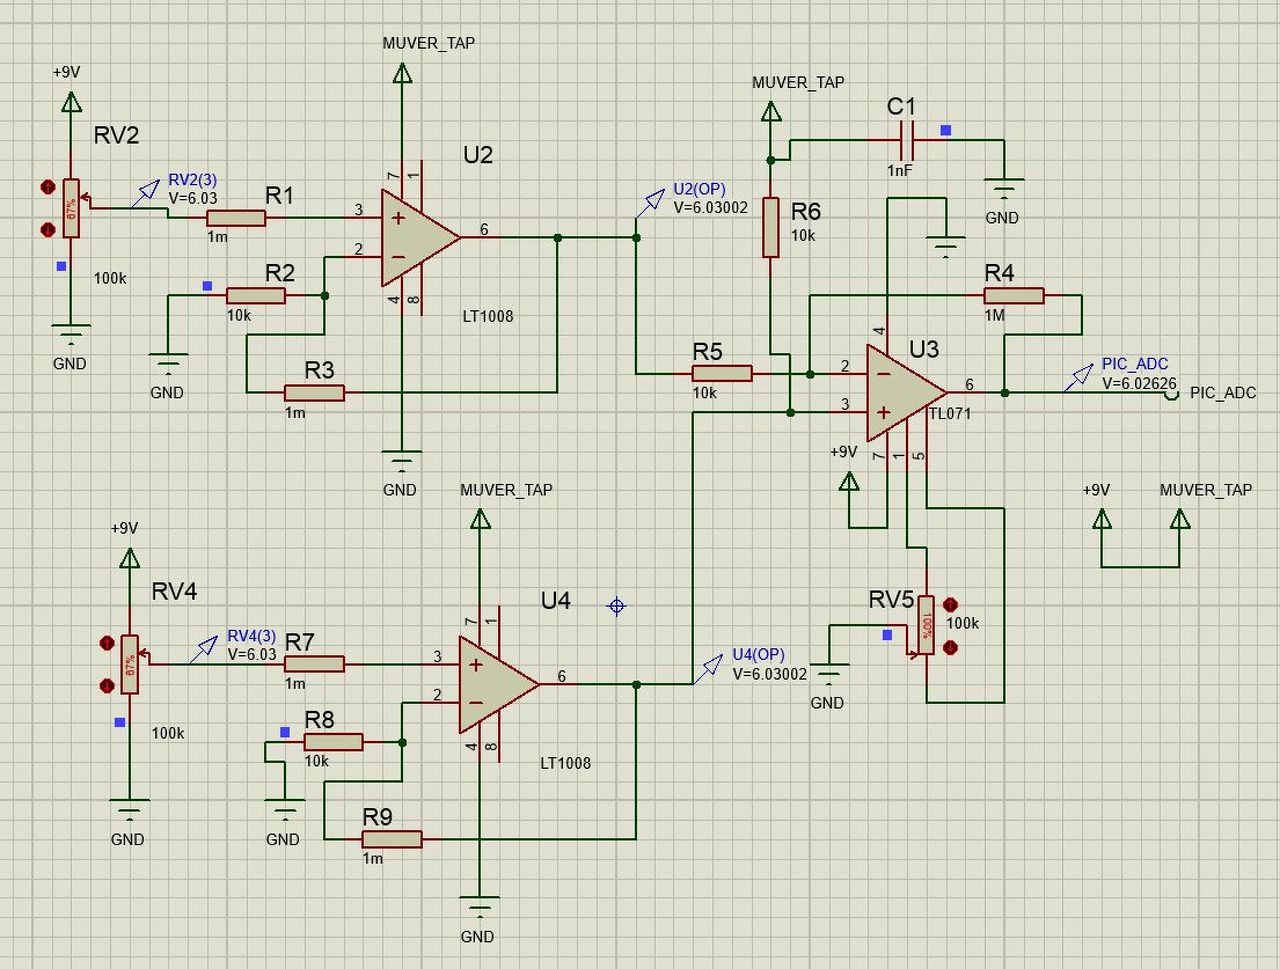Click RV5 potentiometer lower red adjust button
This screenshot has width=1280, height=969.
pos(950,647)
